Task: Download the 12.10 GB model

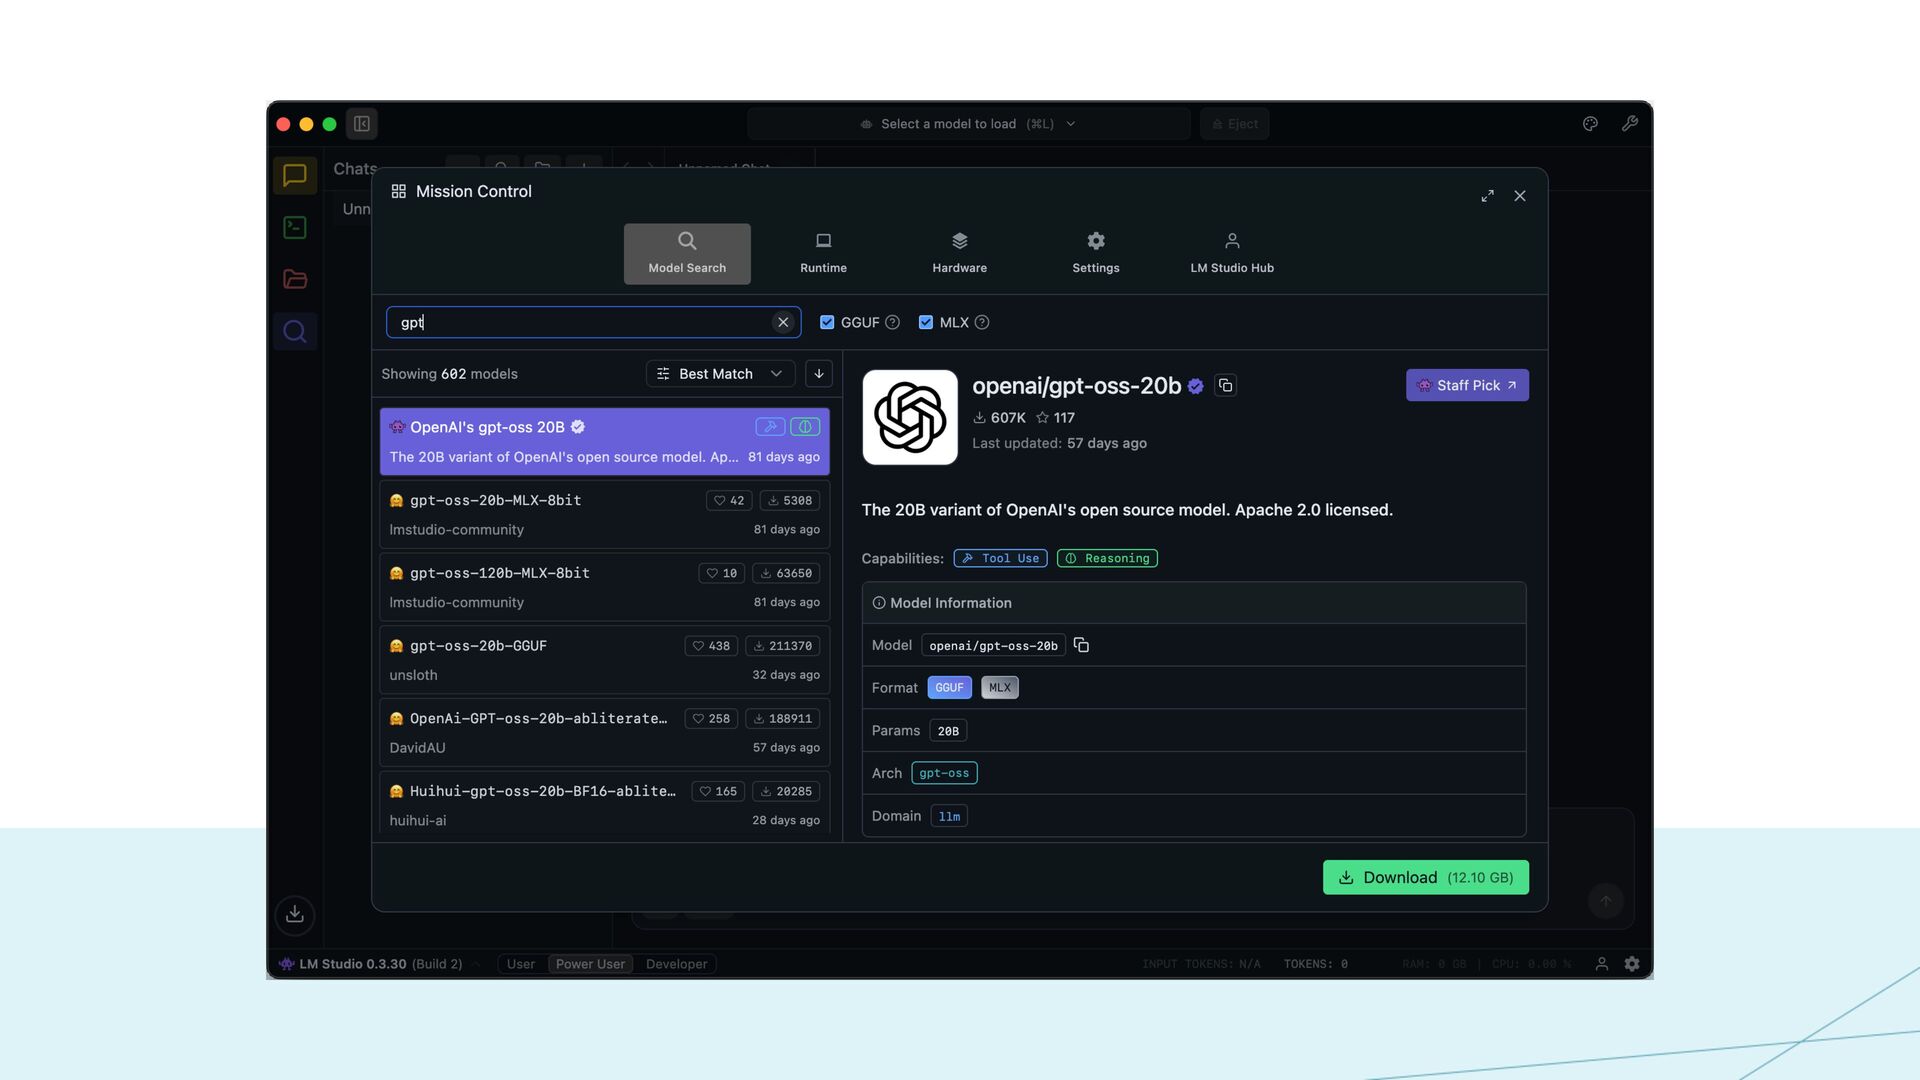Action: pos(1425,877)
